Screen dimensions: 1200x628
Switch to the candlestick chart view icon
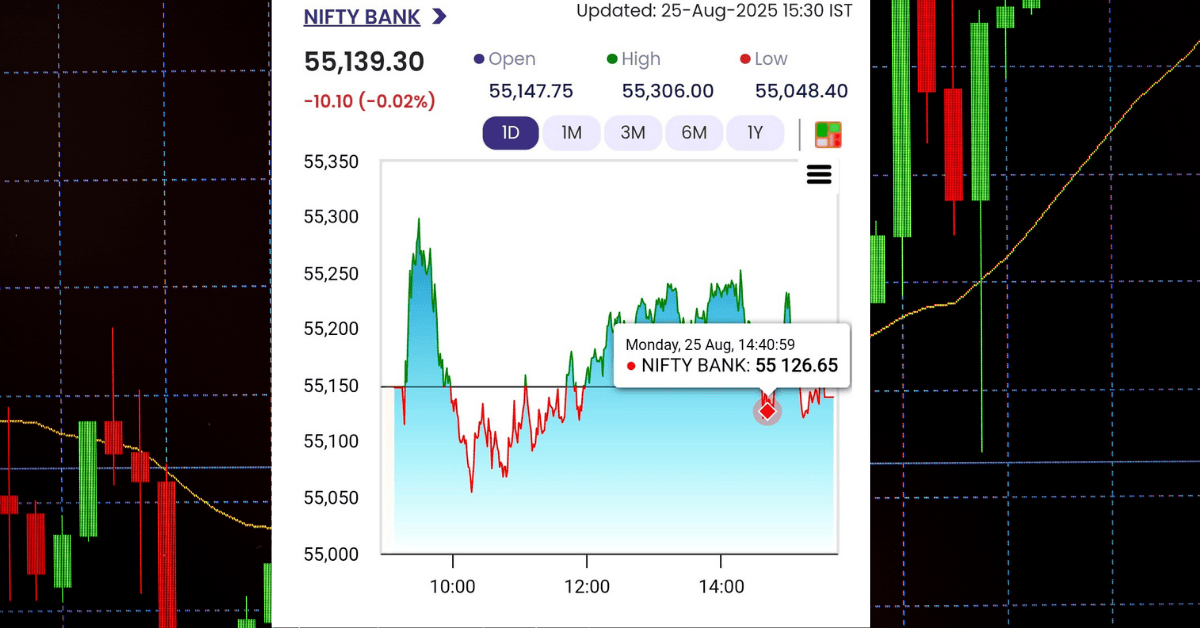pos(828,134)
